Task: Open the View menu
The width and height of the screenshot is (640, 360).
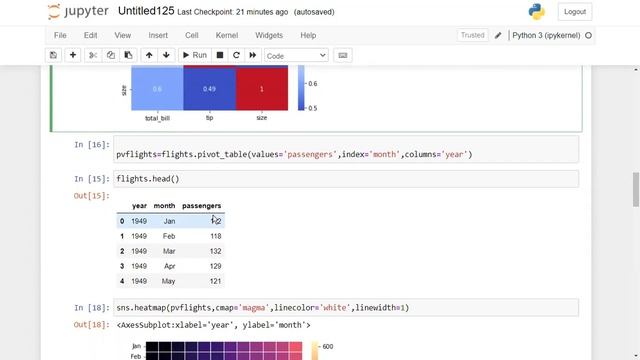Action: tap(122, 36)
